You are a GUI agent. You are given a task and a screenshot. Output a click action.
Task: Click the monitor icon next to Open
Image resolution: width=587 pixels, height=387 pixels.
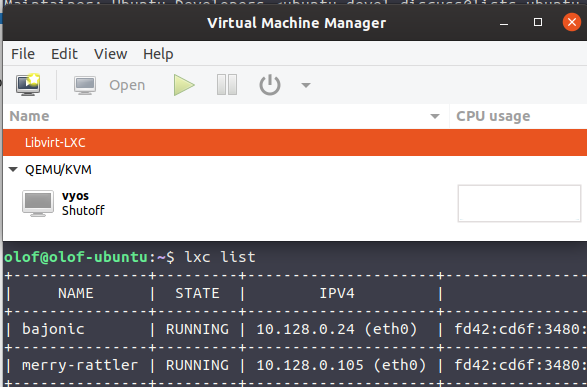tap(85, 85)
